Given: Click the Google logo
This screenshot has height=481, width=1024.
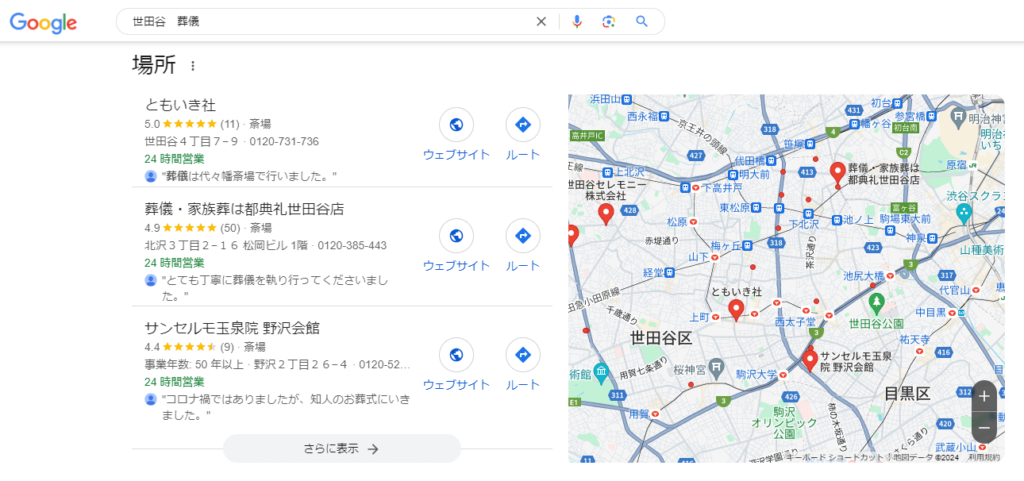Looking at the screenshot, I should tap(43, 22).
